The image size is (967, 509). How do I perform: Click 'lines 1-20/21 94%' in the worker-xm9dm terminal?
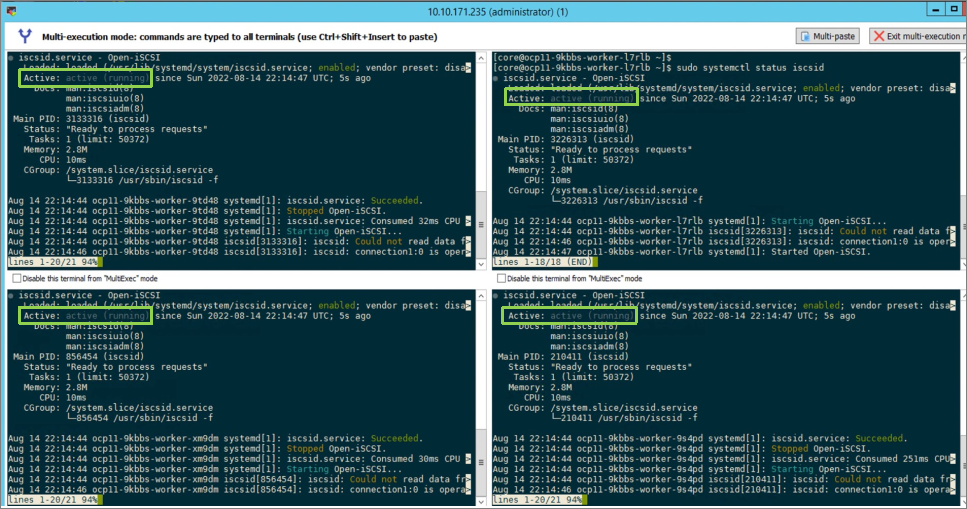(55, 500)
